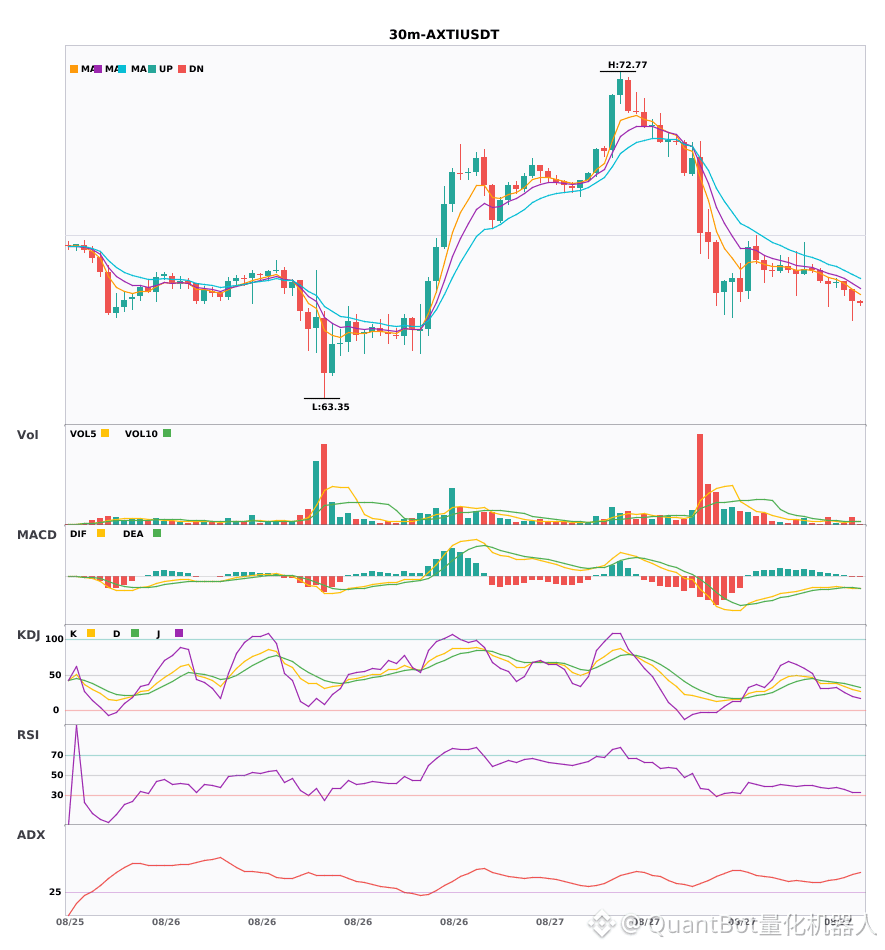Click the MACD panel label

36,535
